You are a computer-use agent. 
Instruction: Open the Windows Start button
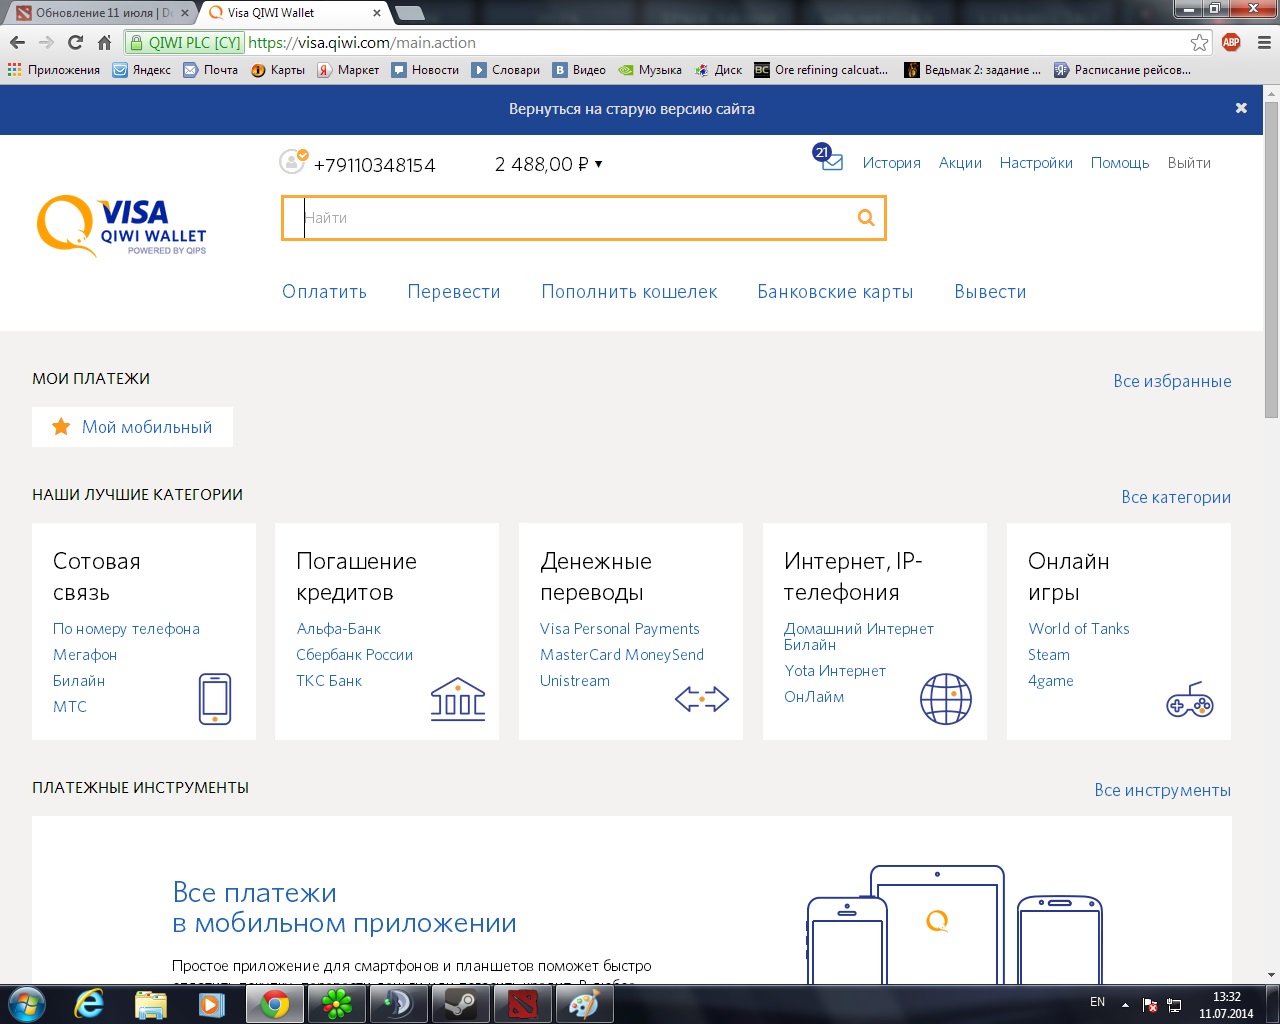click(26, 1004)
